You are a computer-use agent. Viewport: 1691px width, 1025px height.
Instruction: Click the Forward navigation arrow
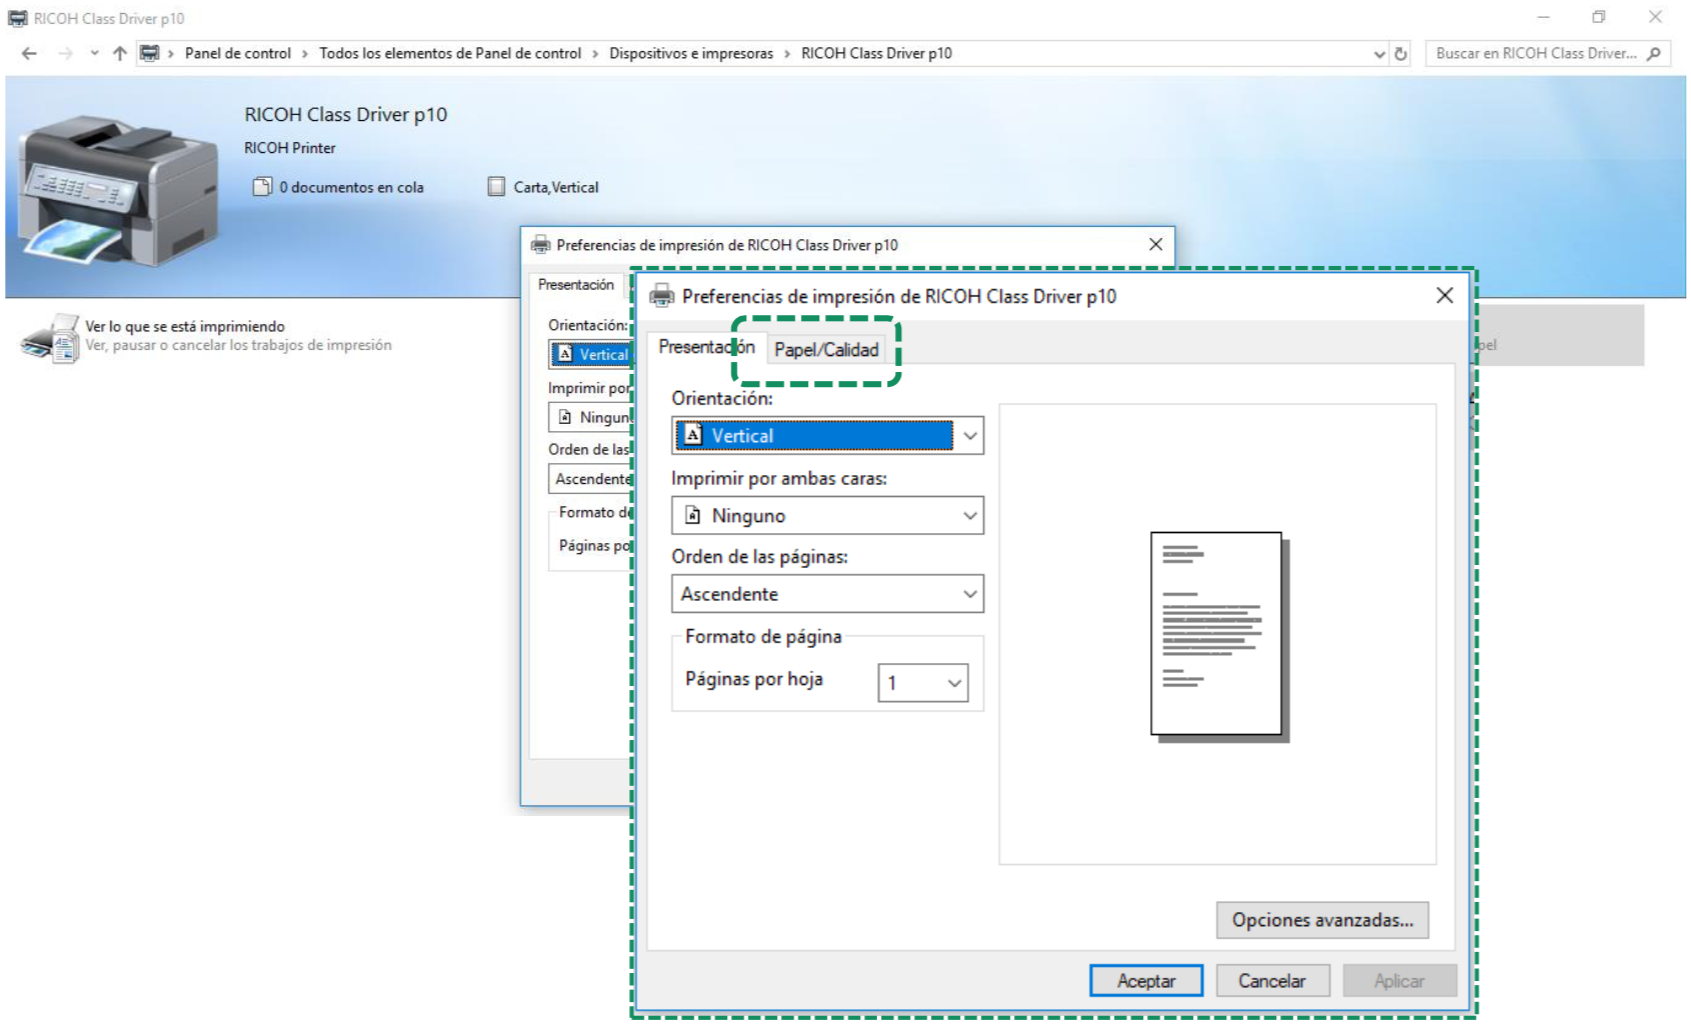[65, 53]
